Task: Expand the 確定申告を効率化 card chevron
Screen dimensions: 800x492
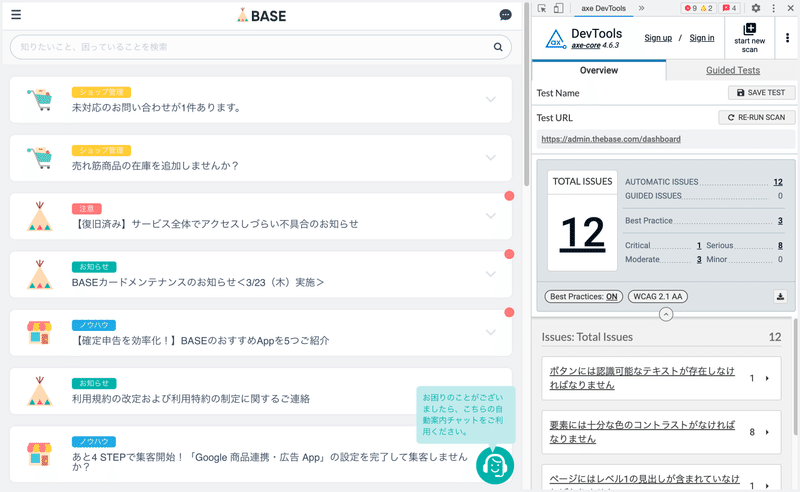Action: pyautogui.click(x=491, y=332)
